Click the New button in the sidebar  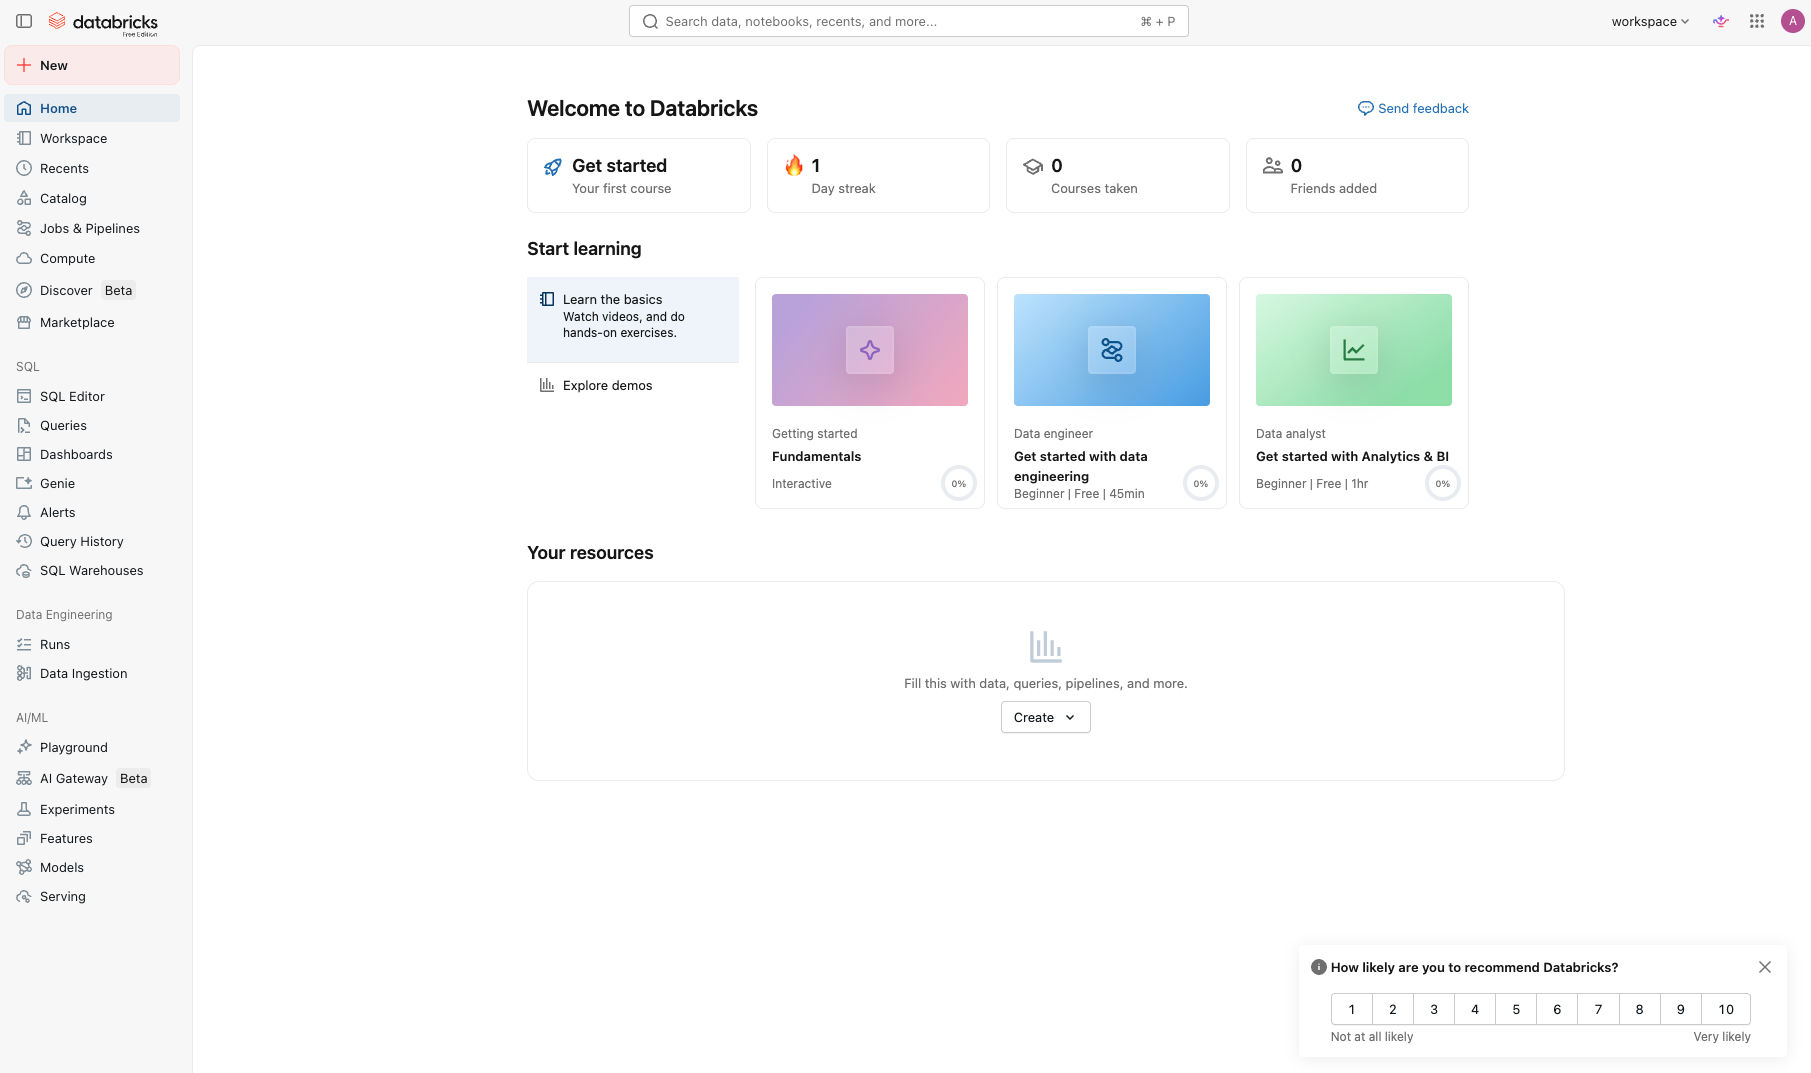pos(92,65)
